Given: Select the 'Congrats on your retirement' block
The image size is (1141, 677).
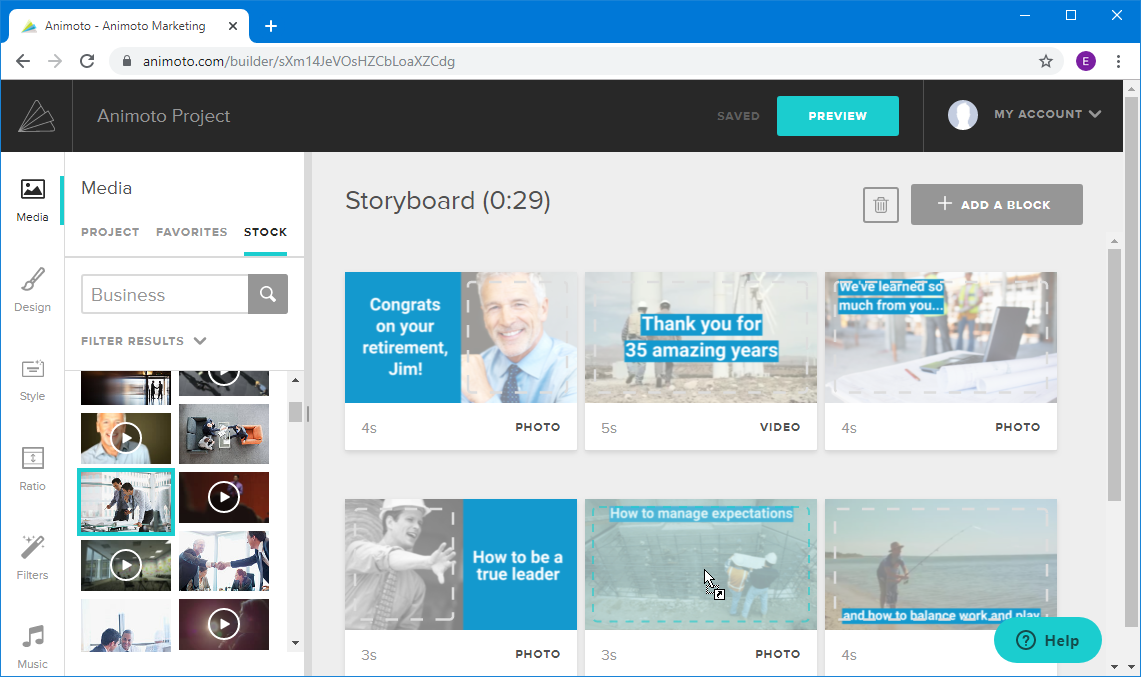Looking at the screenshot, I should 460,338.
